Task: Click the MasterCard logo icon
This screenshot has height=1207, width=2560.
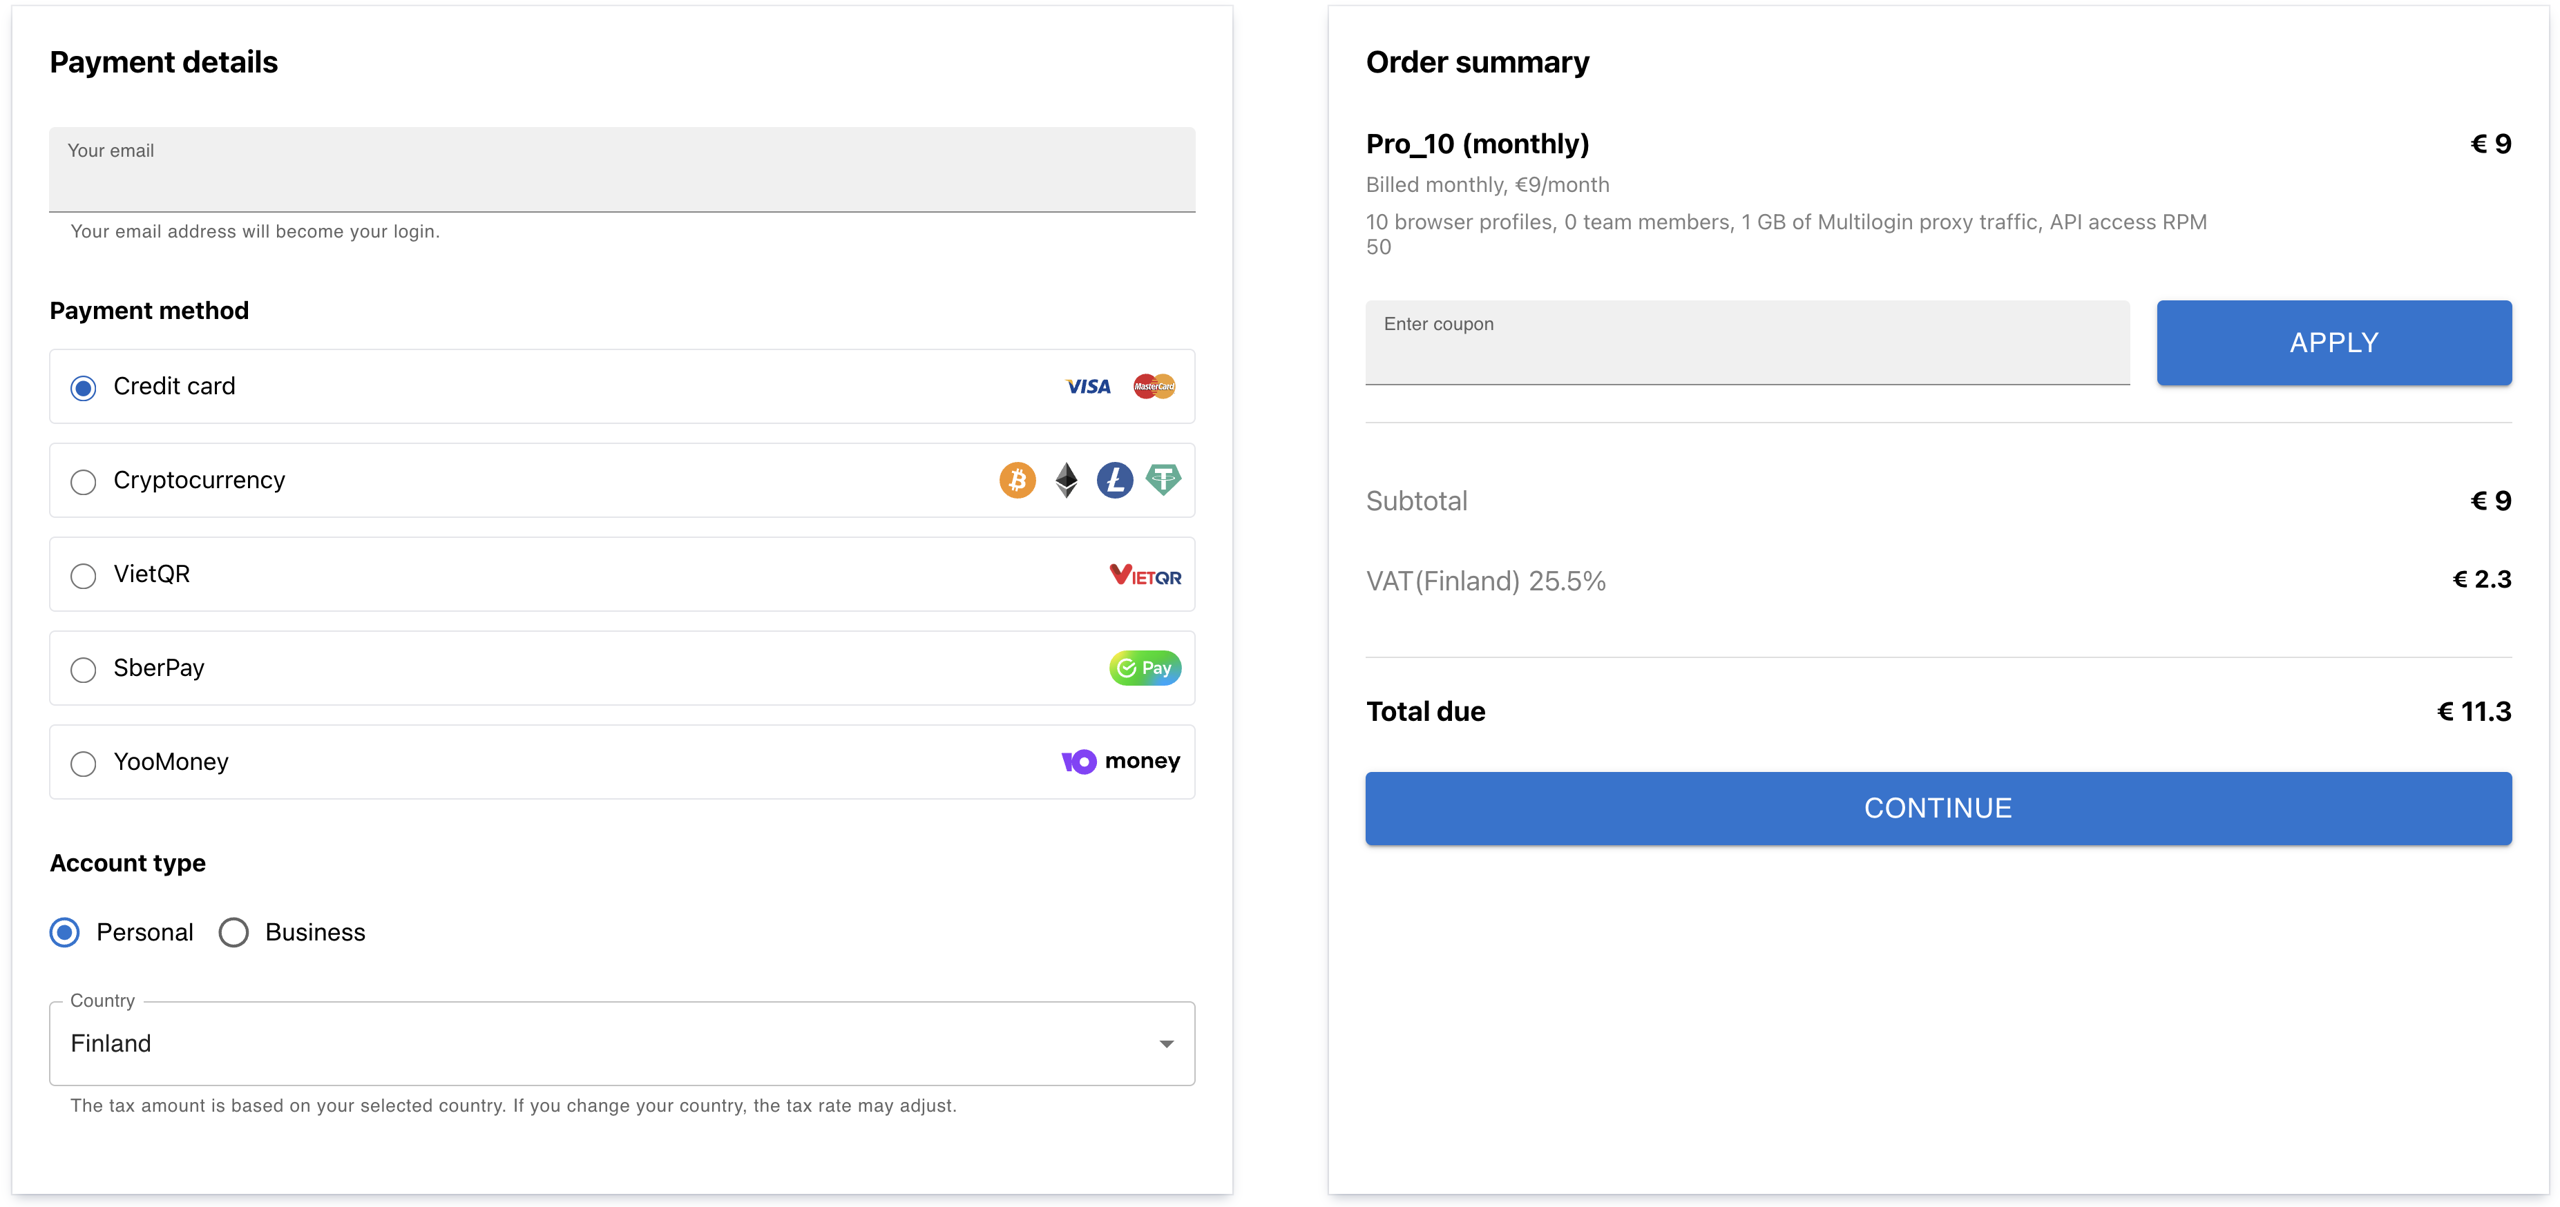Action: (1154, 386)
